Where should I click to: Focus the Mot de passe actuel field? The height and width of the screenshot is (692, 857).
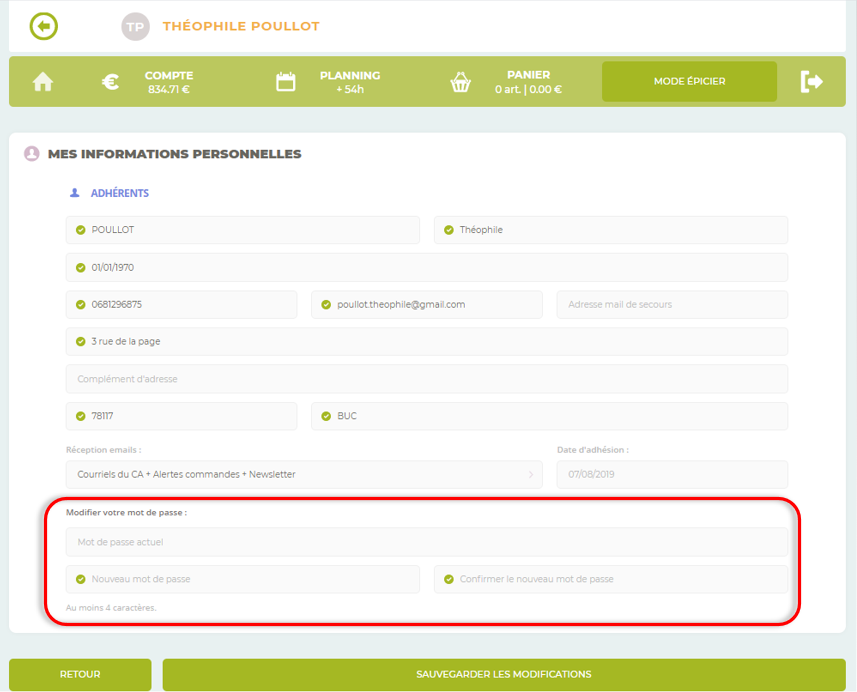tap(427, 542)
